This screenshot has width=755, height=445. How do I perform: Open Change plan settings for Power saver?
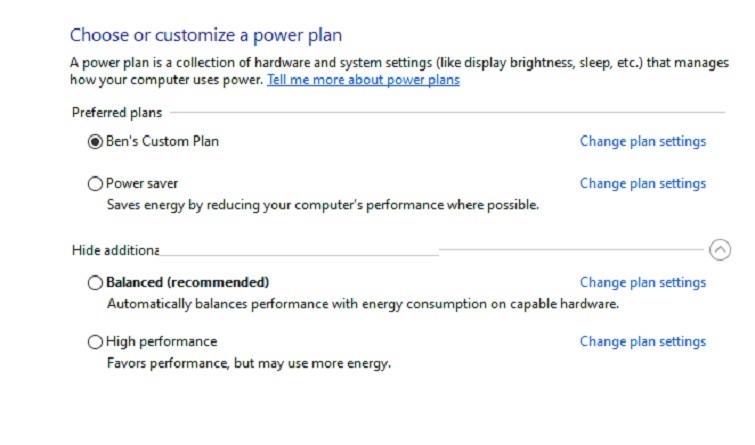point(642,184)
